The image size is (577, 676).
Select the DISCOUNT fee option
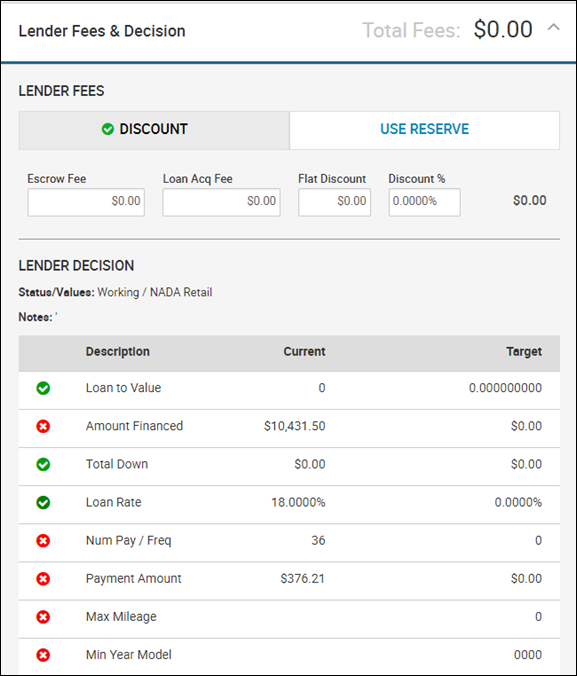tap(154, 130)
